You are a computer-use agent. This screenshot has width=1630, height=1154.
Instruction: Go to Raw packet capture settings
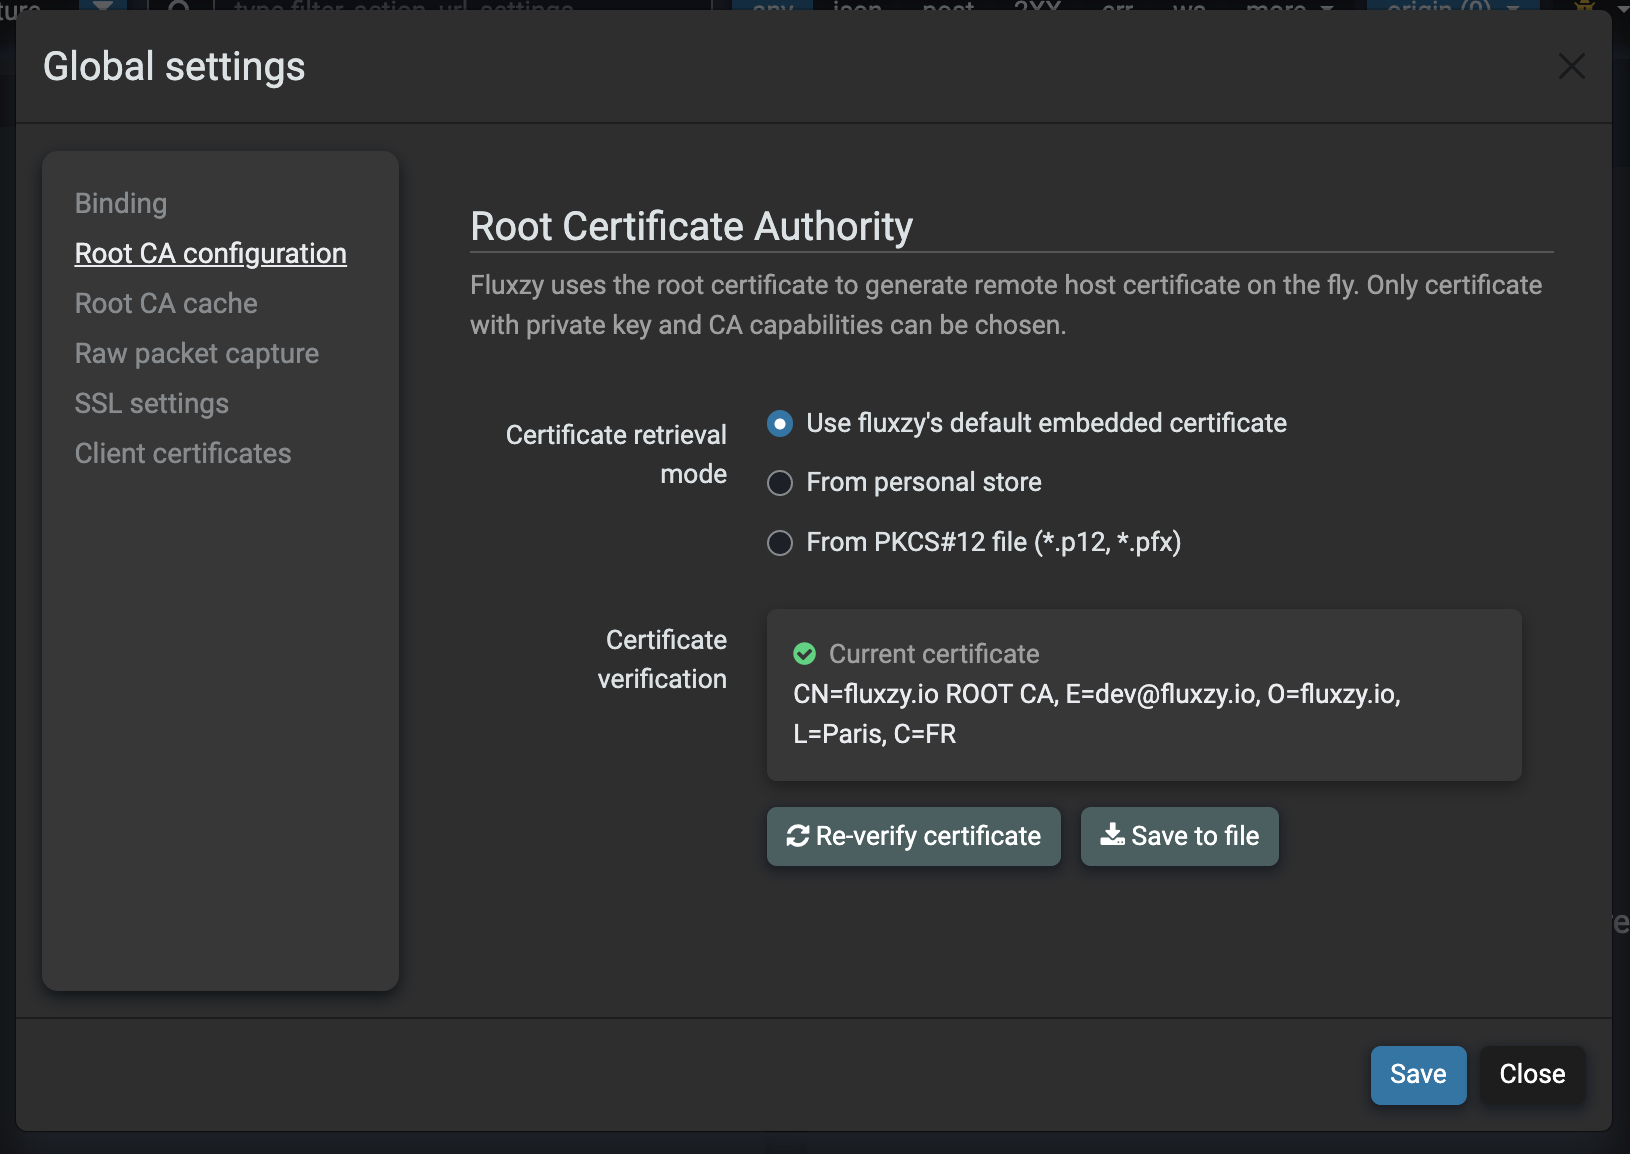tap(197, 353)
